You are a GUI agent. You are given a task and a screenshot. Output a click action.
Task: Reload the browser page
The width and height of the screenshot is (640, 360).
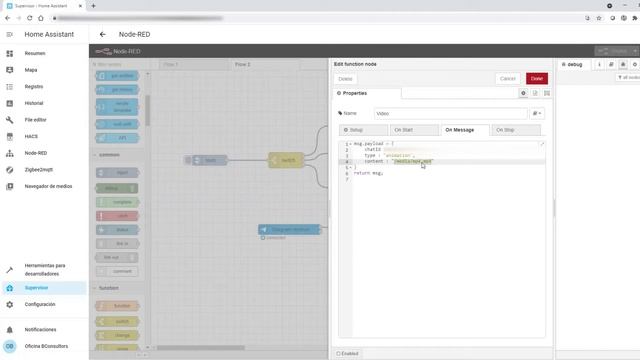pyautogui.click(x=29, y=18)
